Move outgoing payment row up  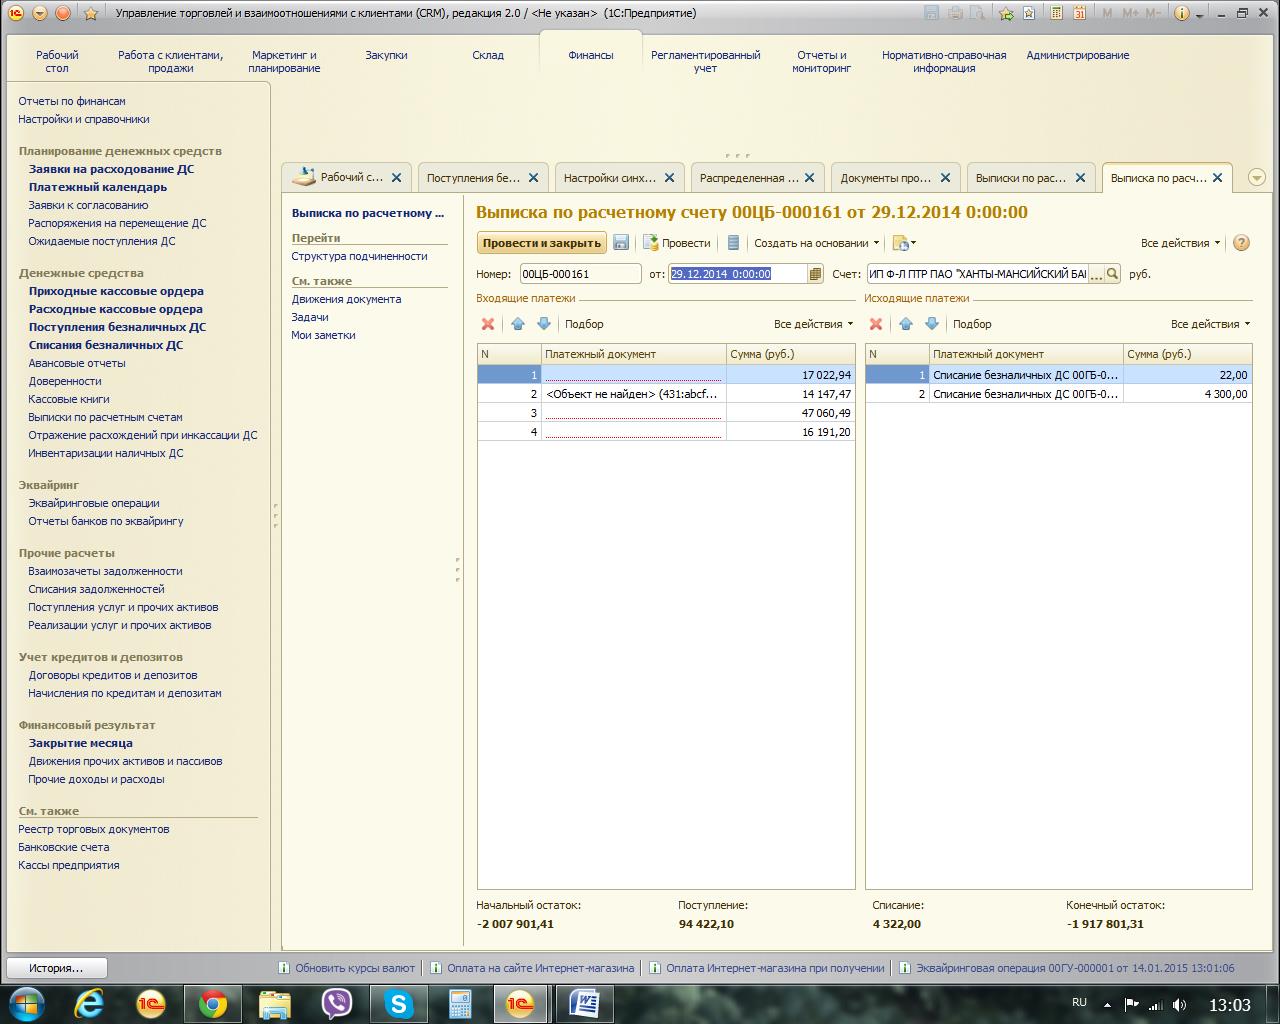coord(906,324)
